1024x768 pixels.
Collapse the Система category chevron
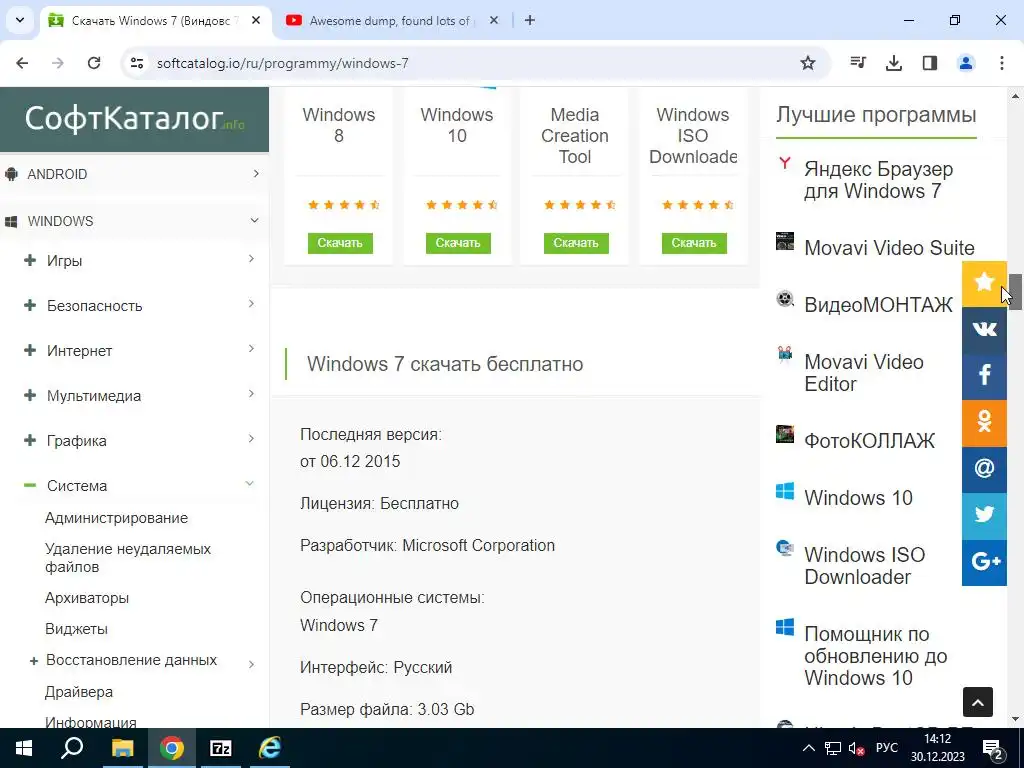point(249,484)
